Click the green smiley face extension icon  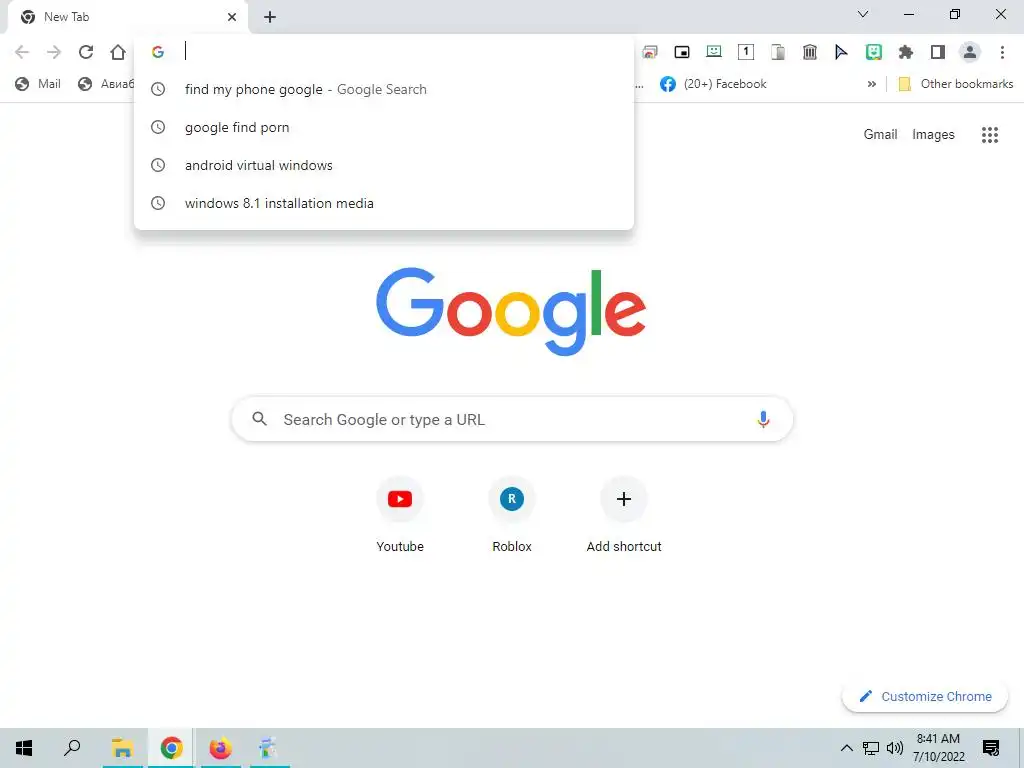click(x=874, y=52)
